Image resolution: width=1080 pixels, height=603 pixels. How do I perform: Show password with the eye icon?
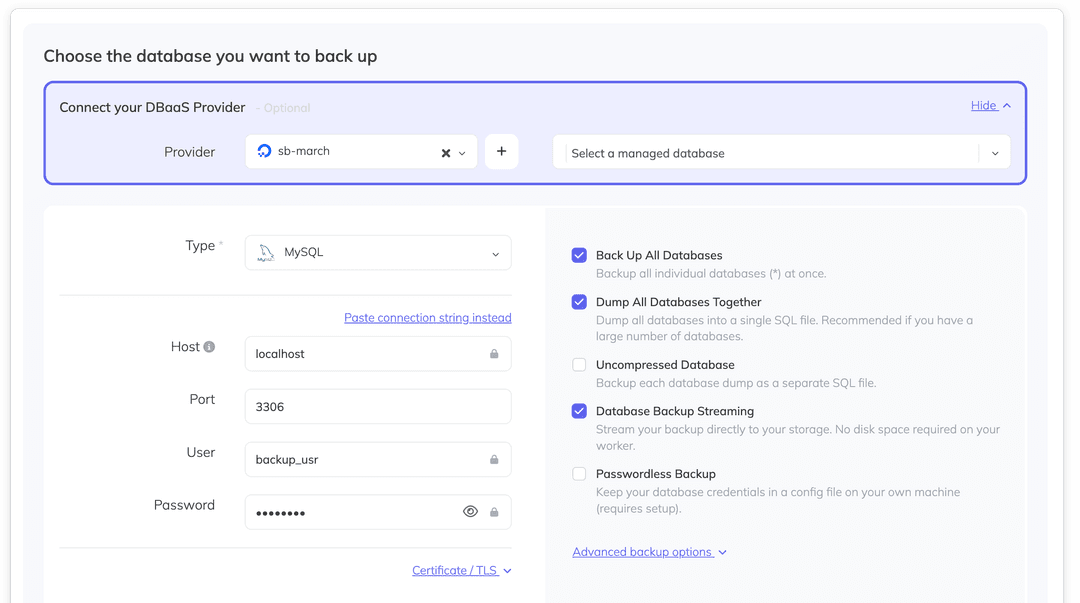470,511
